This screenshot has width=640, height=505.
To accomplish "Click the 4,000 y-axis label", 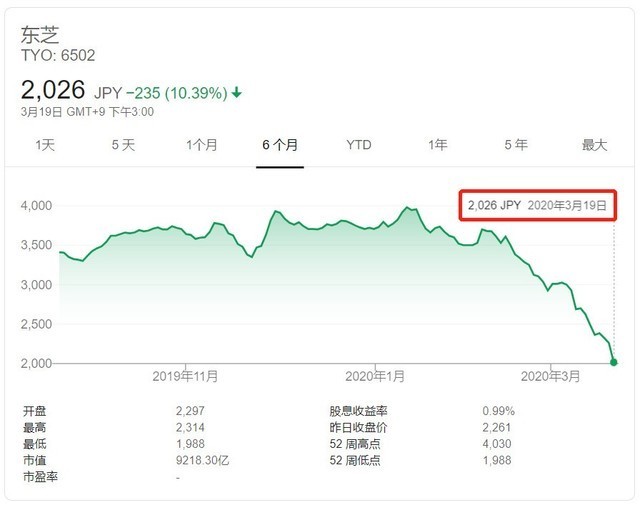I will click(x=36, y=205).
